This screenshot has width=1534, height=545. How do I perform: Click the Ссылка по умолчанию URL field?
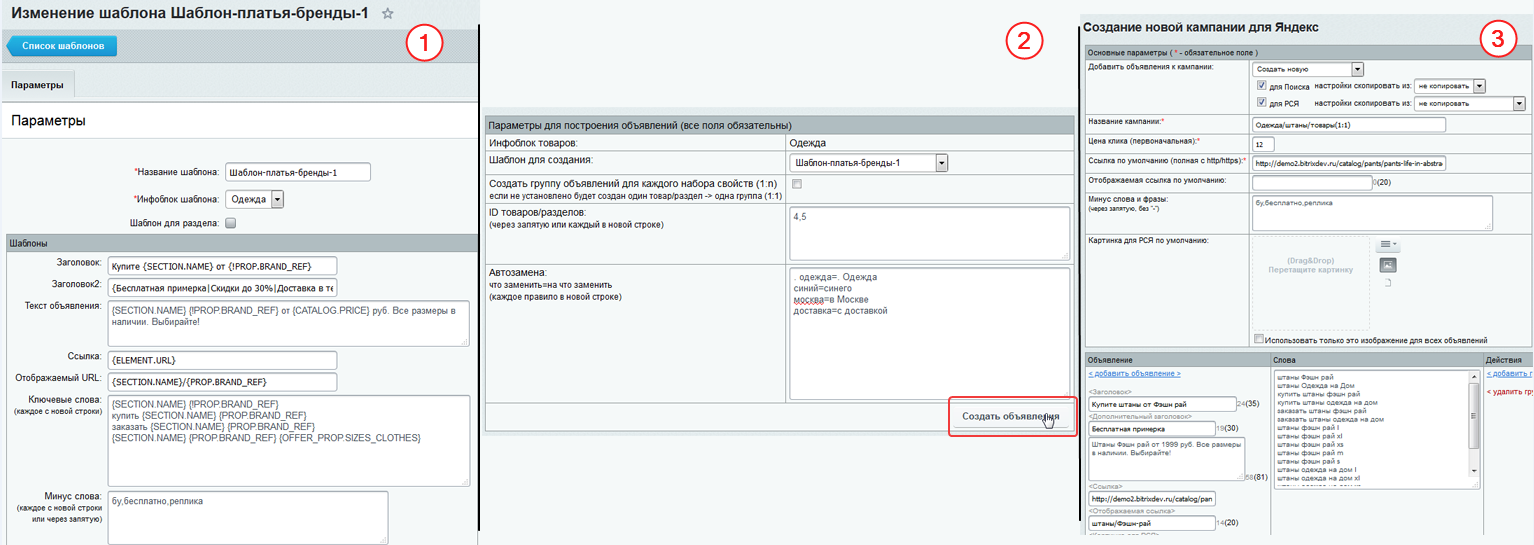pos(1349,163)
